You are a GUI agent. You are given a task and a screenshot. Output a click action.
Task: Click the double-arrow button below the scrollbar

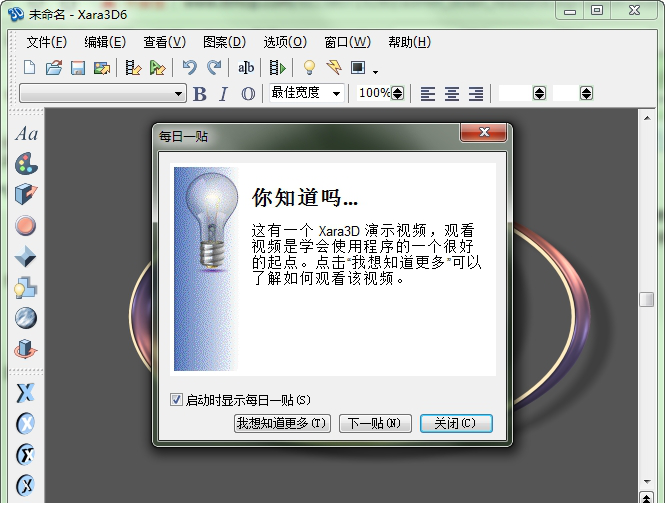point(646,498)
